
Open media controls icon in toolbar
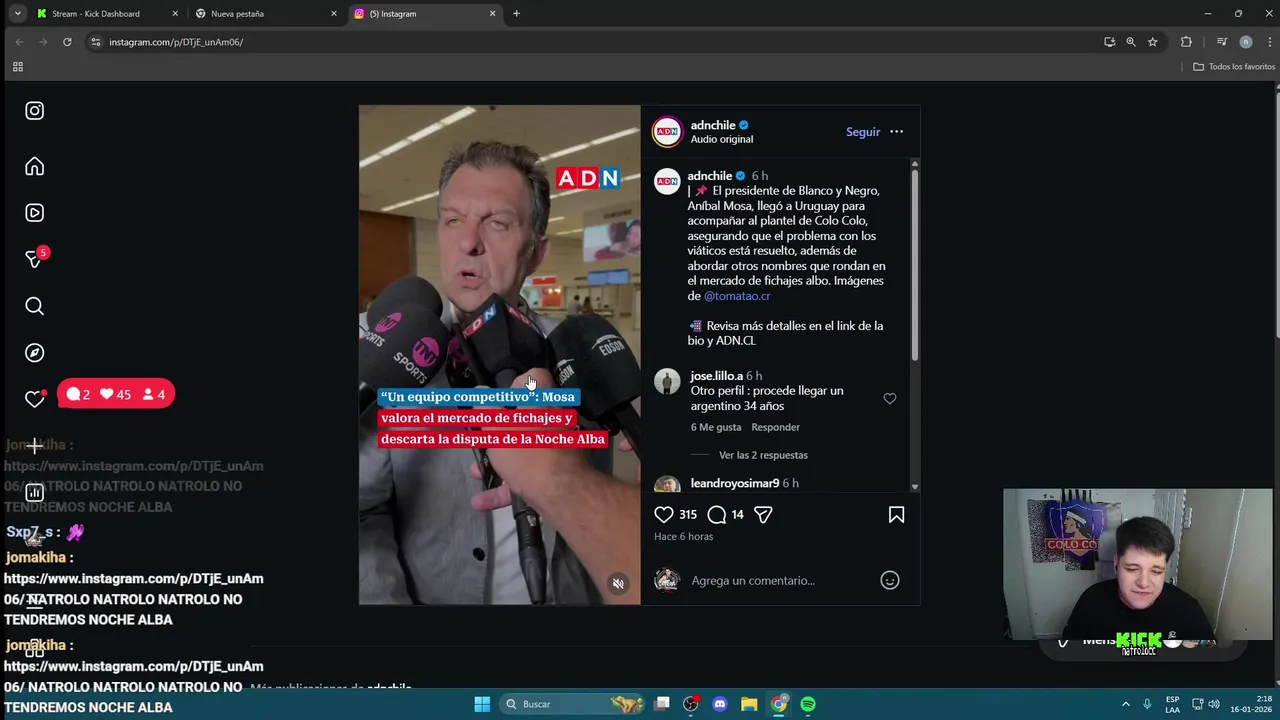[x=1221, y=42]
